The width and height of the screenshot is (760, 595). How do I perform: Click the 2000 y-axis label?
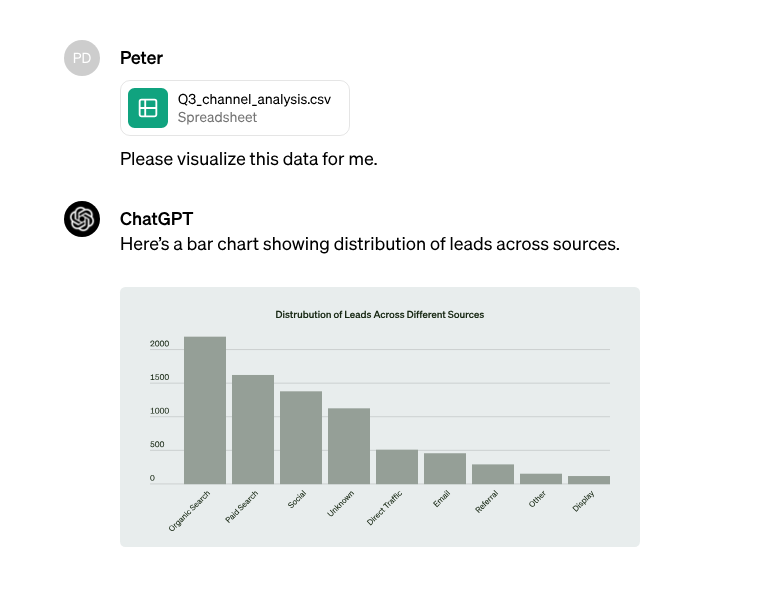[x=160, y=344]
